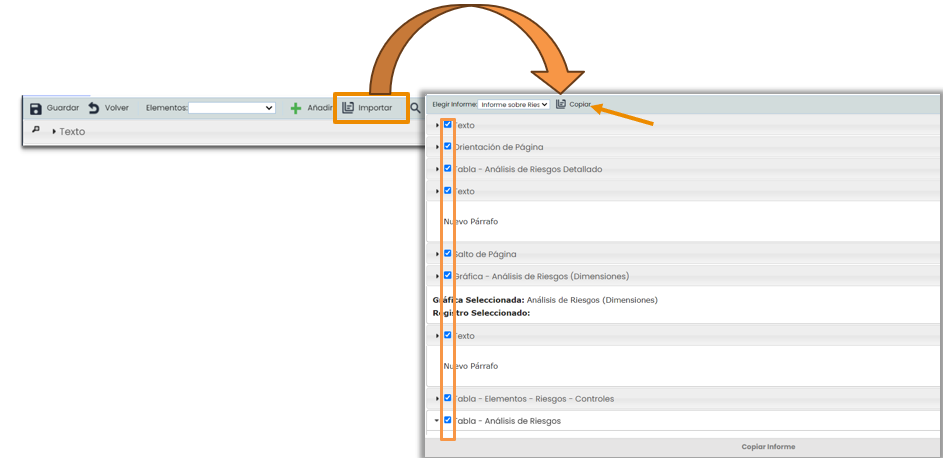Toggle the Salto de Página checkbox

click(x=448, y=254)
